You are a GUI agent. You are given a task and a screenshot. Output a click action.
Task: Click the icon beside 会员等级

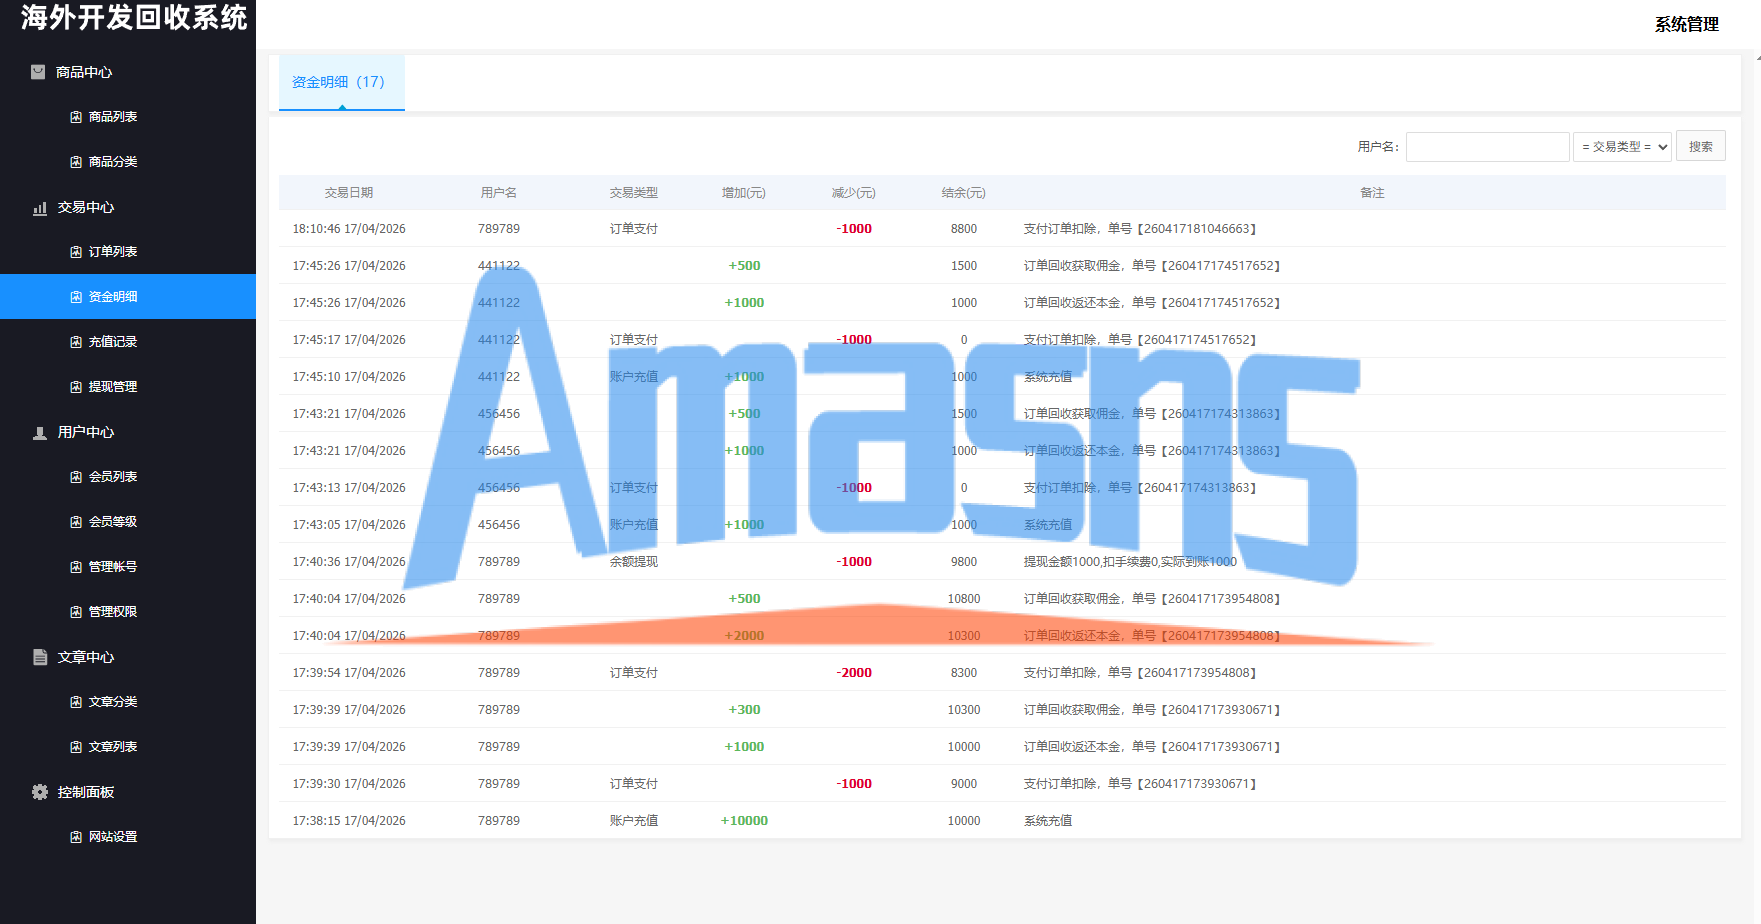[76, 522]
